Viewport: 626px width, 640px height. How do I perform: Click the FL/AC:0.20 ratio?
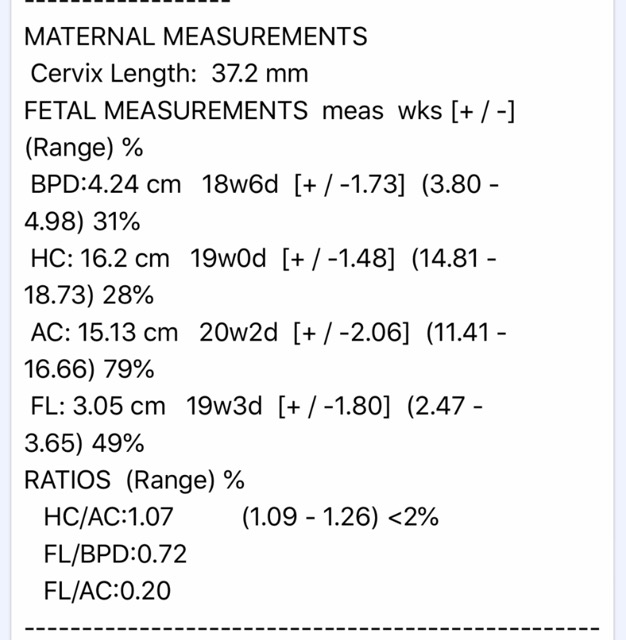pyautogui.click(x=107, y=591)
